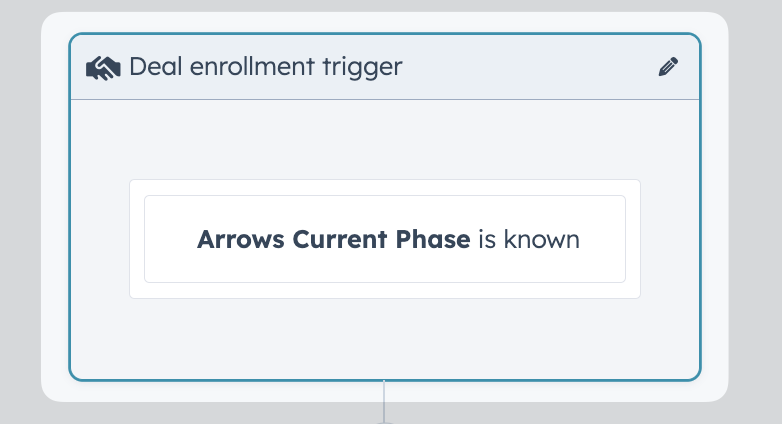Viewport: 782px width, 424px height.
Task: Click empty header bar beside trigger title
Action: [529, 67]
